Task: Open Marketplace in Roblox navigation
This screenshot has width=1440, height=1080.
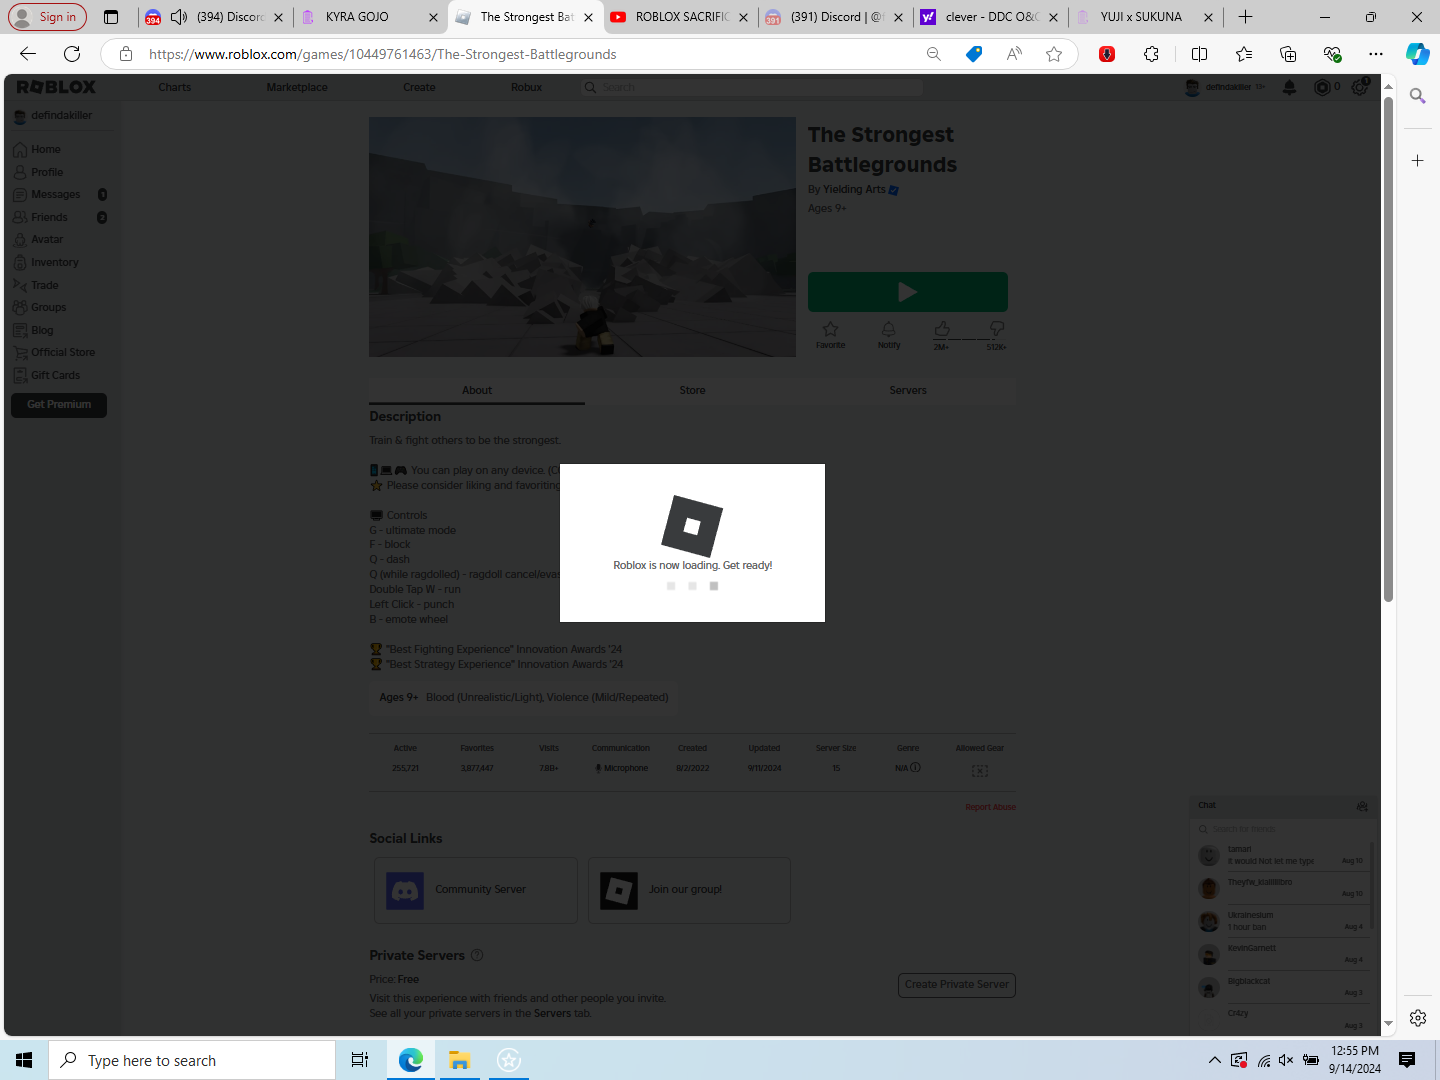Action: tap(297, 87)
